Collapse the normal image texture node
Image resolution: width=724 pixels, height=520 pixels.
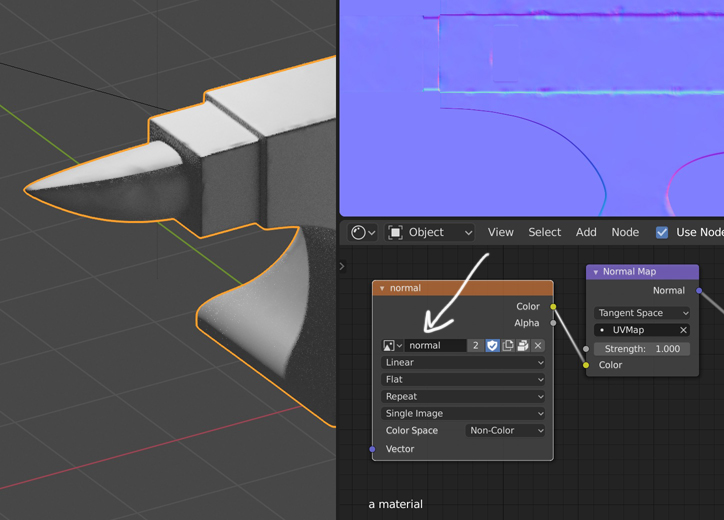click(x=382, y=288)
